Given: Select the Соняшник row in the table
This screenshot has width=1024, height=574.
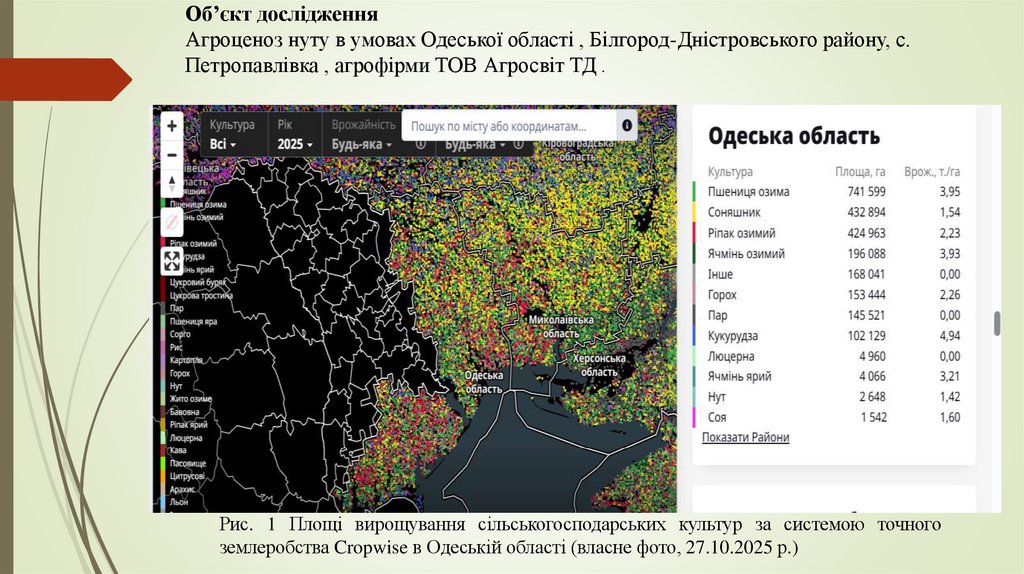Looking at the screenshot, I should (x=834, y=212).
